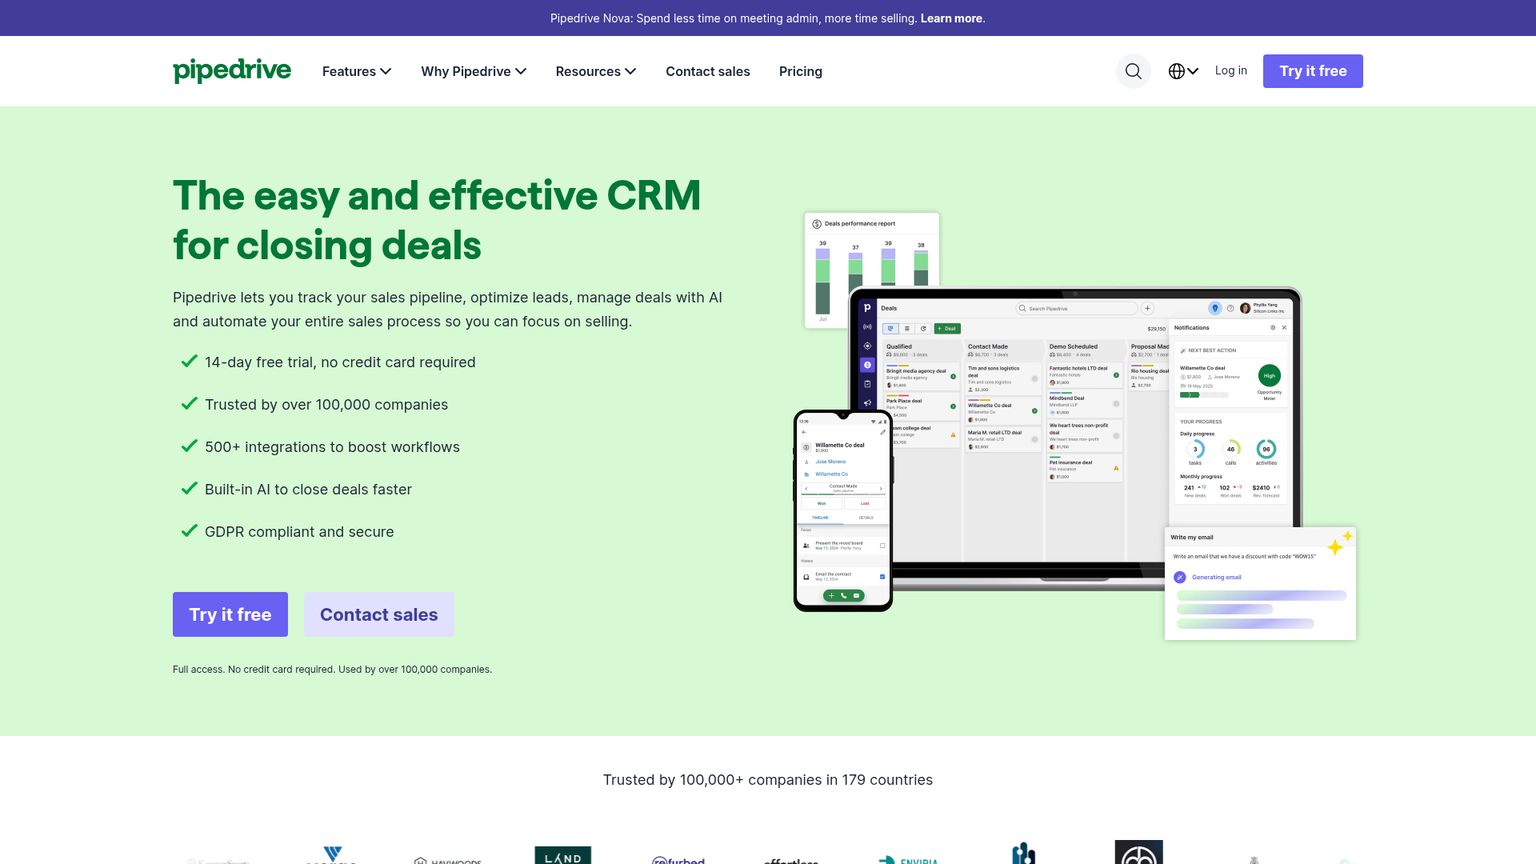This screenshot has width=1536, height=864.
Task: Click text GDPR compliant and secure
Action: pos(299,532)
